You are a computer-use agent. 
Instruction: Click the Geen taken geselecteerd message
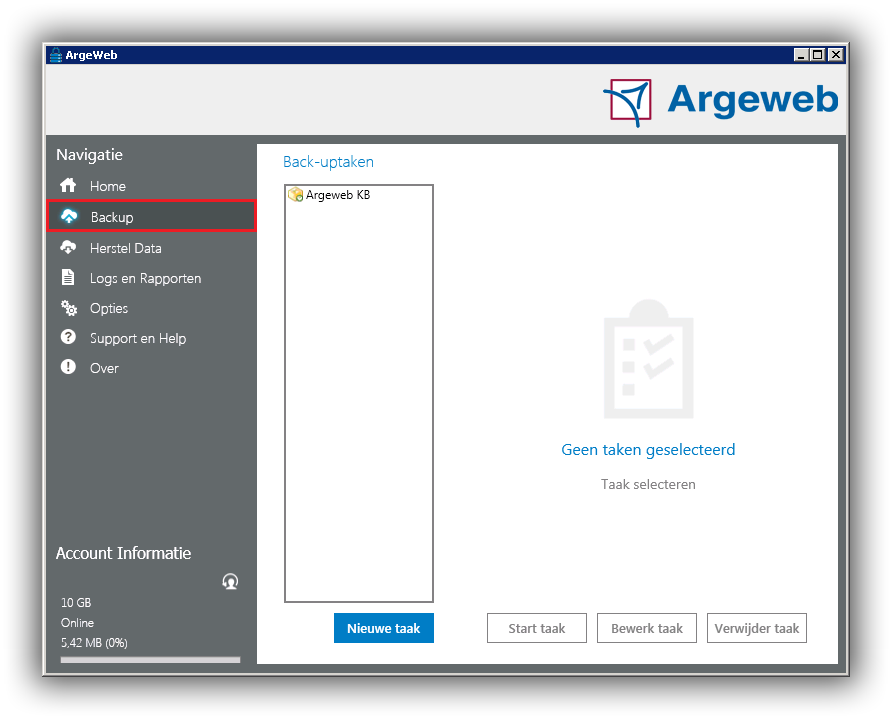click(x=648, y=449)
